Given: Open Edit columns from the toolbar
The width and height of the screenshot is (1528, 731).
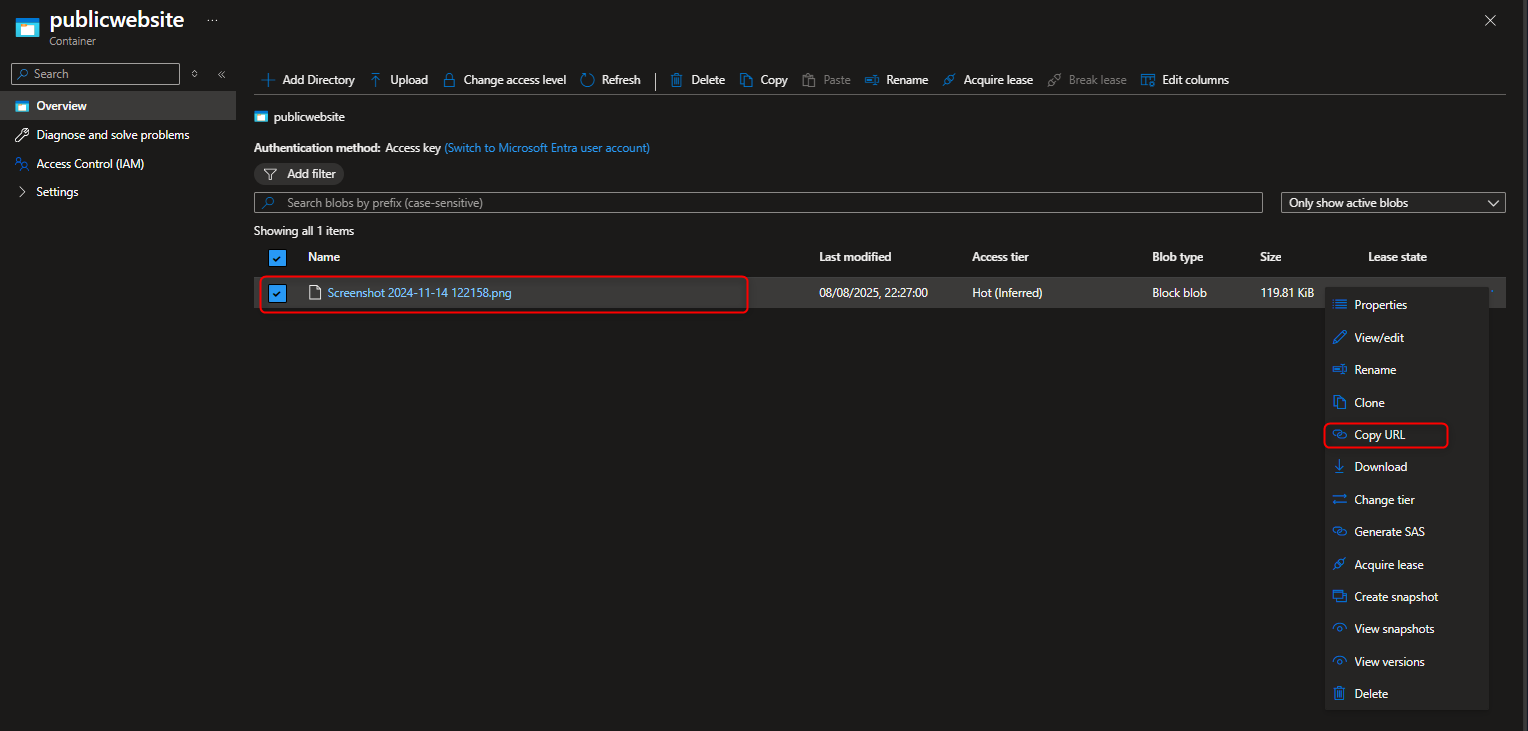Looking at the screenshot, I should (1147, 79).
